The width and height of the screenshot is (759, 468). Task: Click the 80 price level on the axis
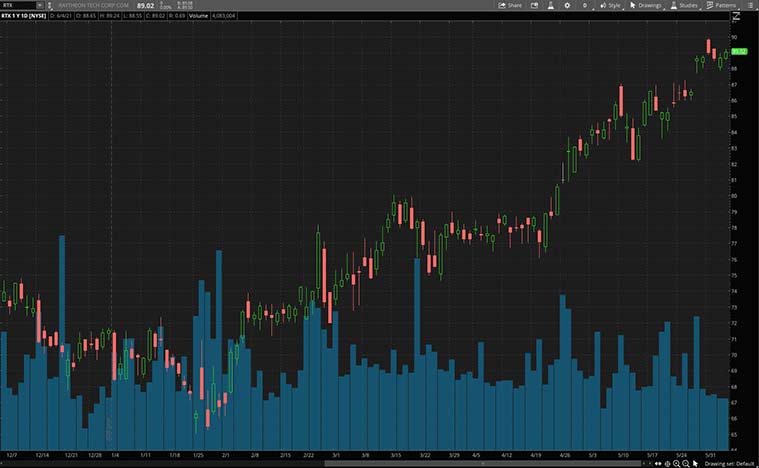tap(734, 196)
